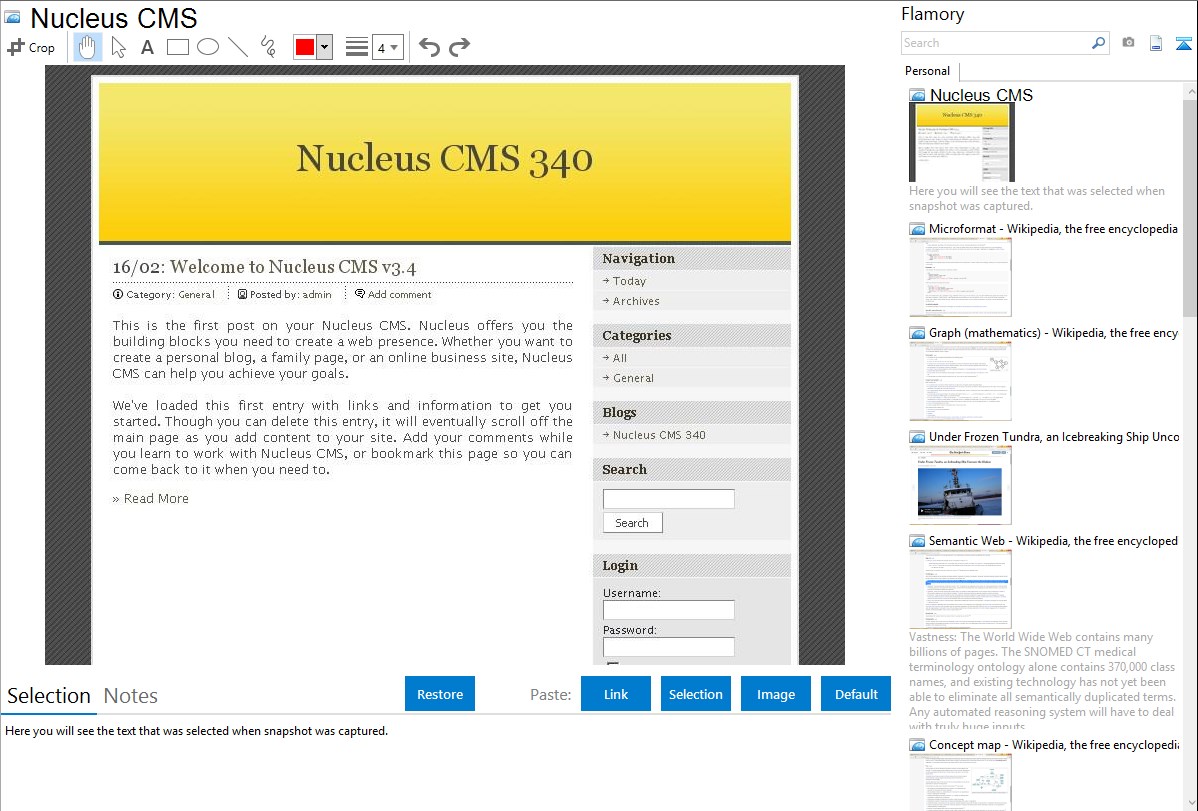Pick the rectangle shape tool

[178, 47]
